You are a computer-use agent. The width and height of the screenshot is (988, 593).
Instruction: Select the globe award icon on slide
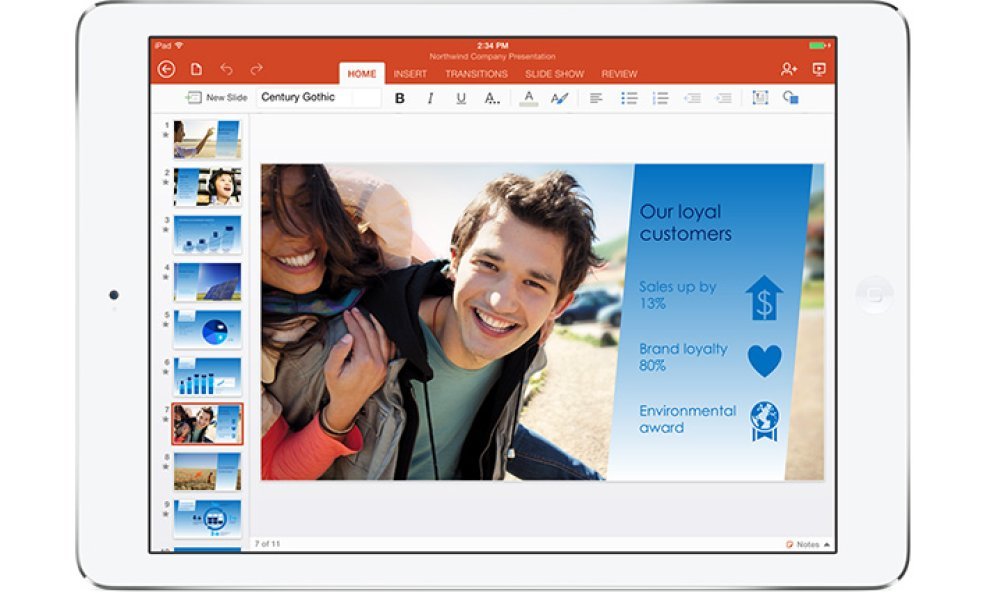pos(764,421)
